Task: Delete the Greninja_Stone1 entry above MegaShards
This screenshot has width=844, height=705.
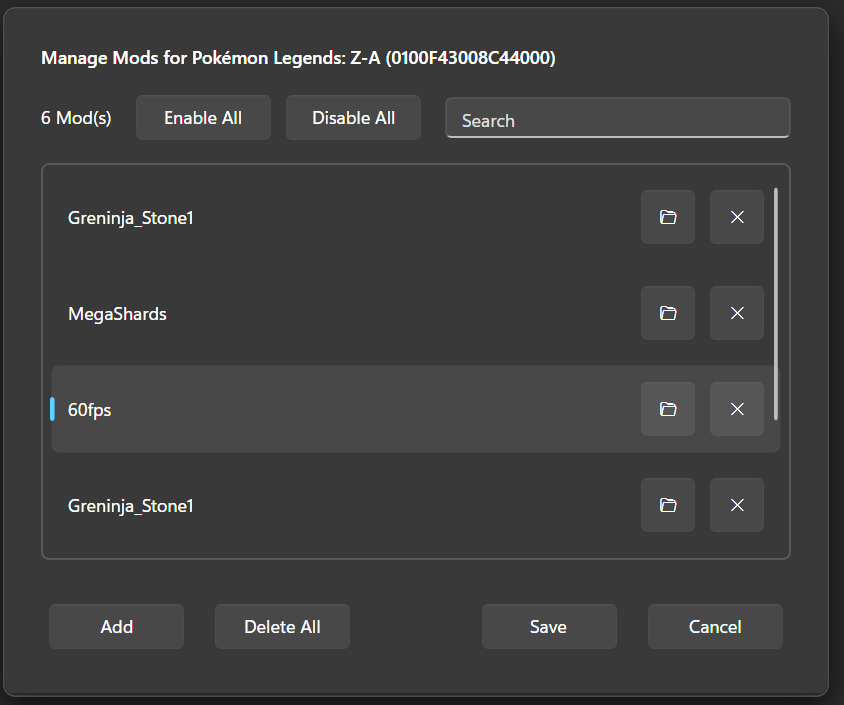Action: (x=737, y=217)
